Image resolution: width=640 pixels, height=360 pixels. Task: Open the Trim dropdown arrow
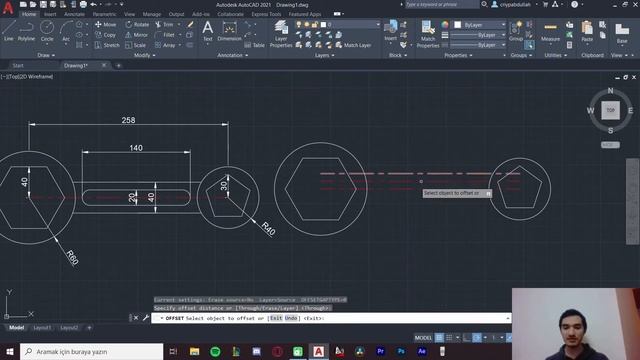pyautogui.click(x=179, y=24)
